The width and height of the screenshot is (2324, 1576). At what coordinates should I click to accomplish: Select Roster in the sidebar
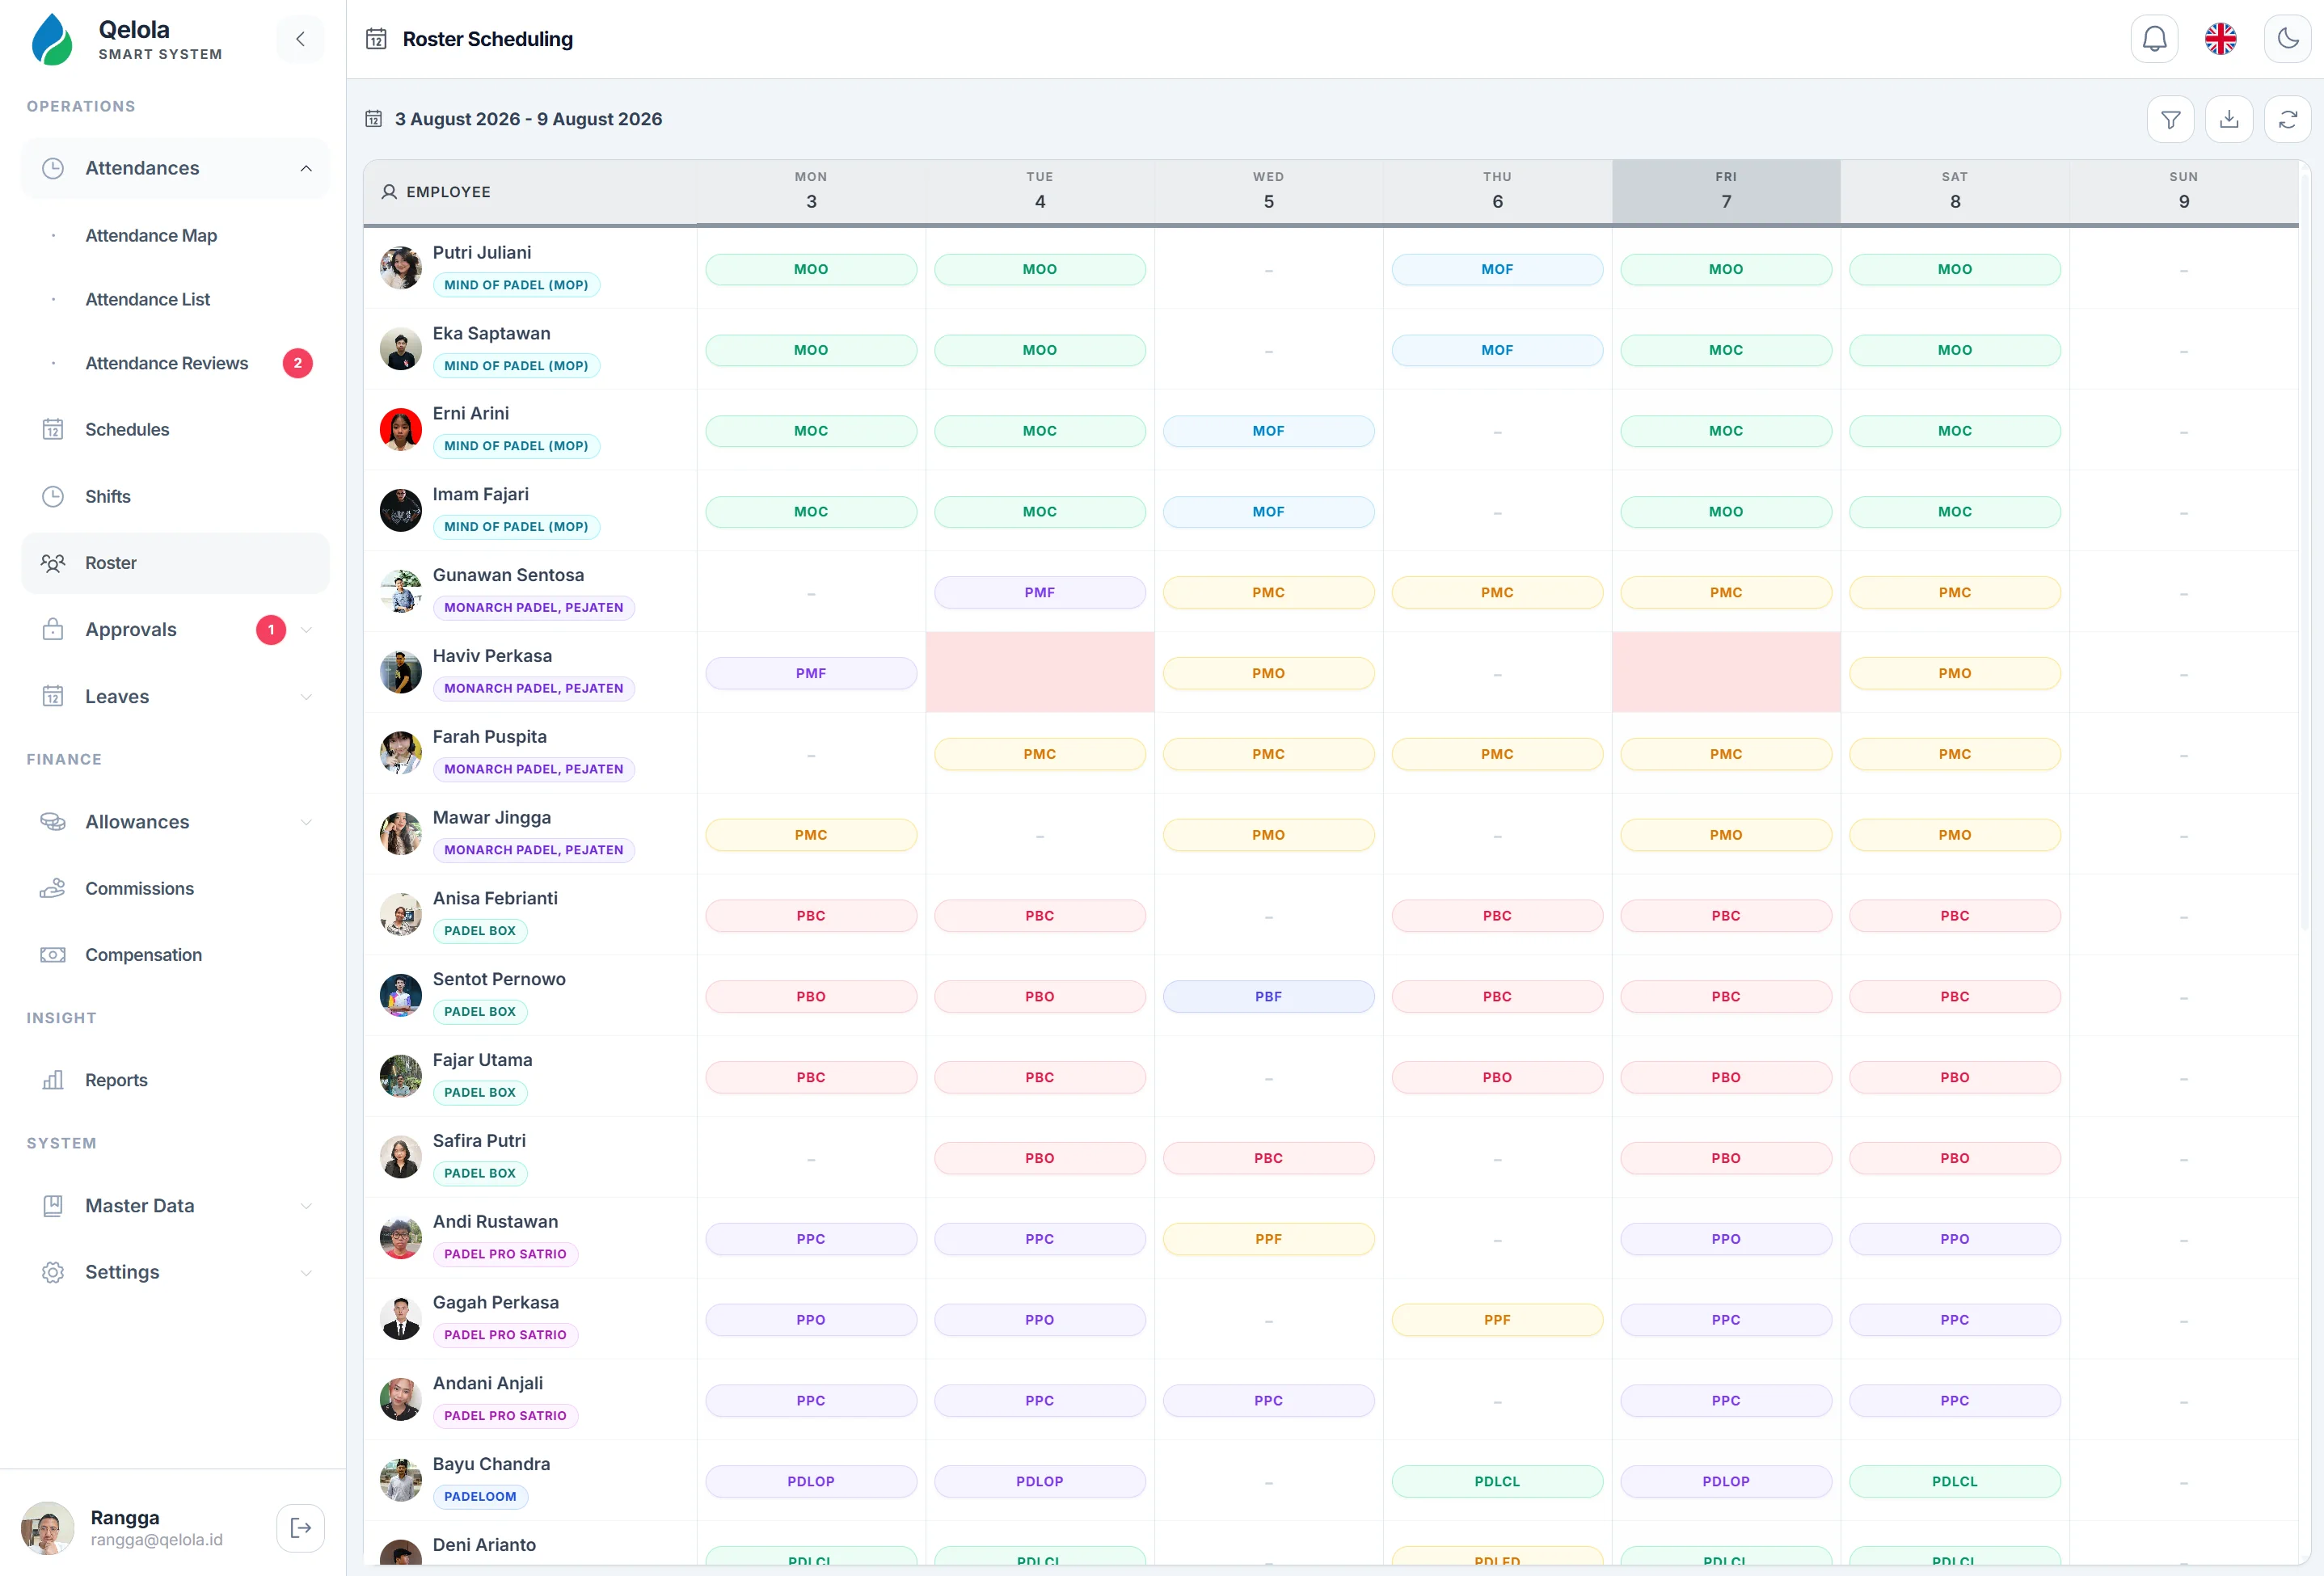click(175, 563)
